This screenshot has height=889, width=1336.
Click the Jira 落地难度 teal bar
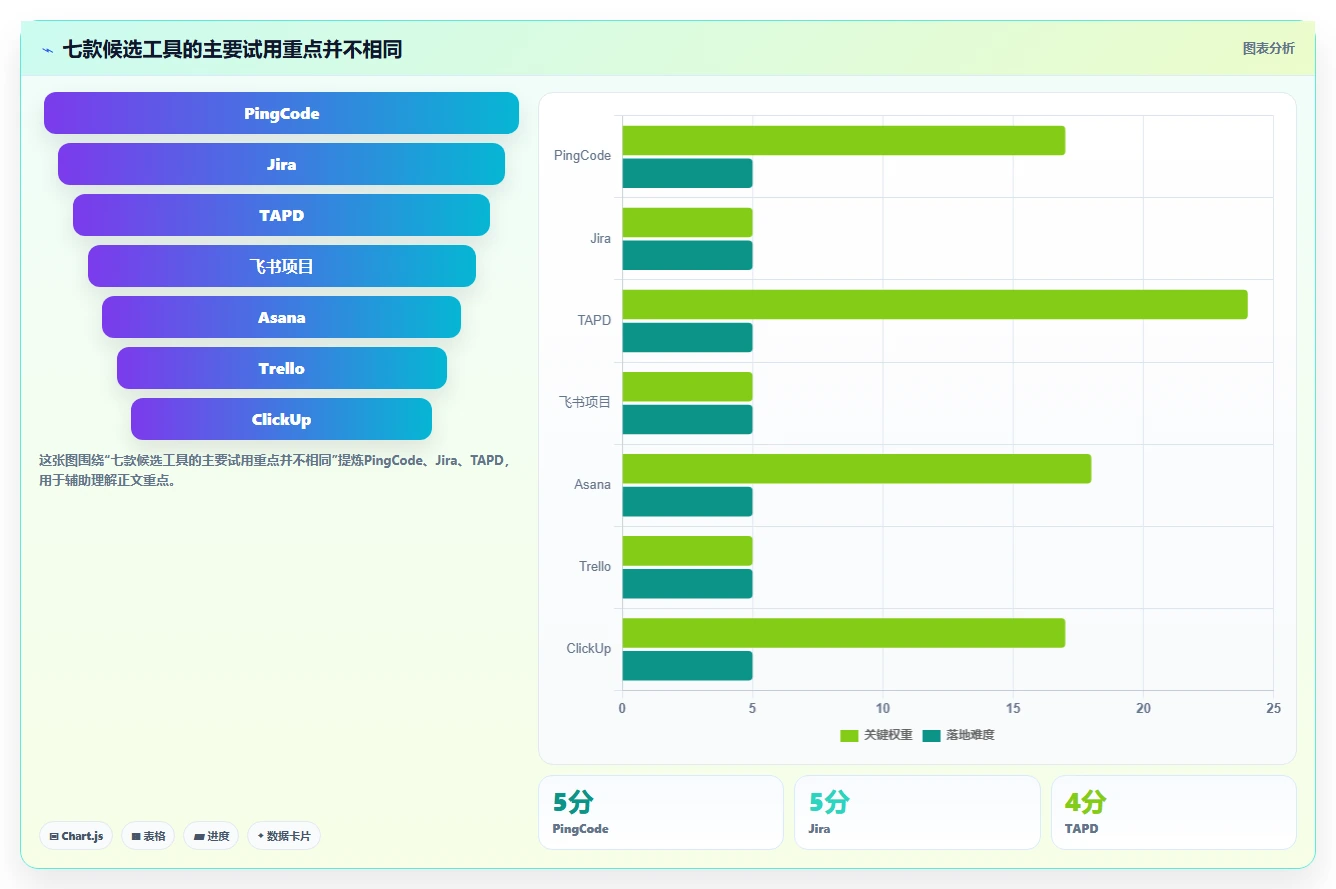tap(687, 255)
